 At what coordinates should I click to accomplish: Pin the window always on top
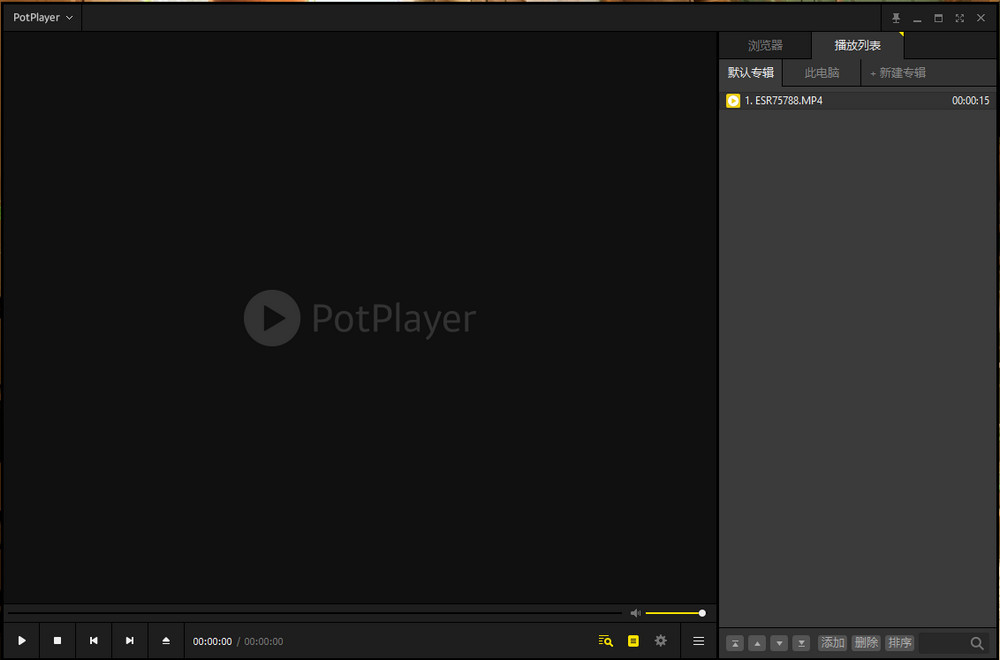896,18
